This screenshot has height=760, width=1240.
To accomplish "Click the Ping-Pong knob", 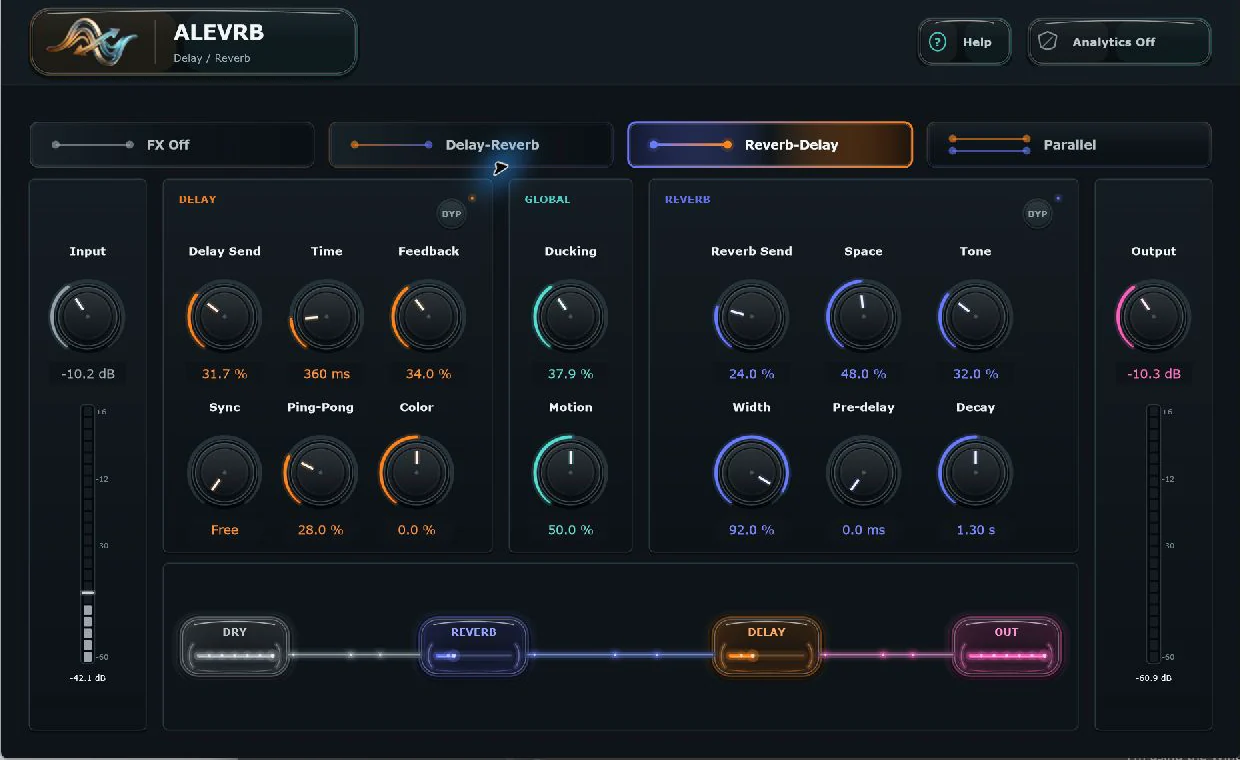I will (x=320, y=473).
